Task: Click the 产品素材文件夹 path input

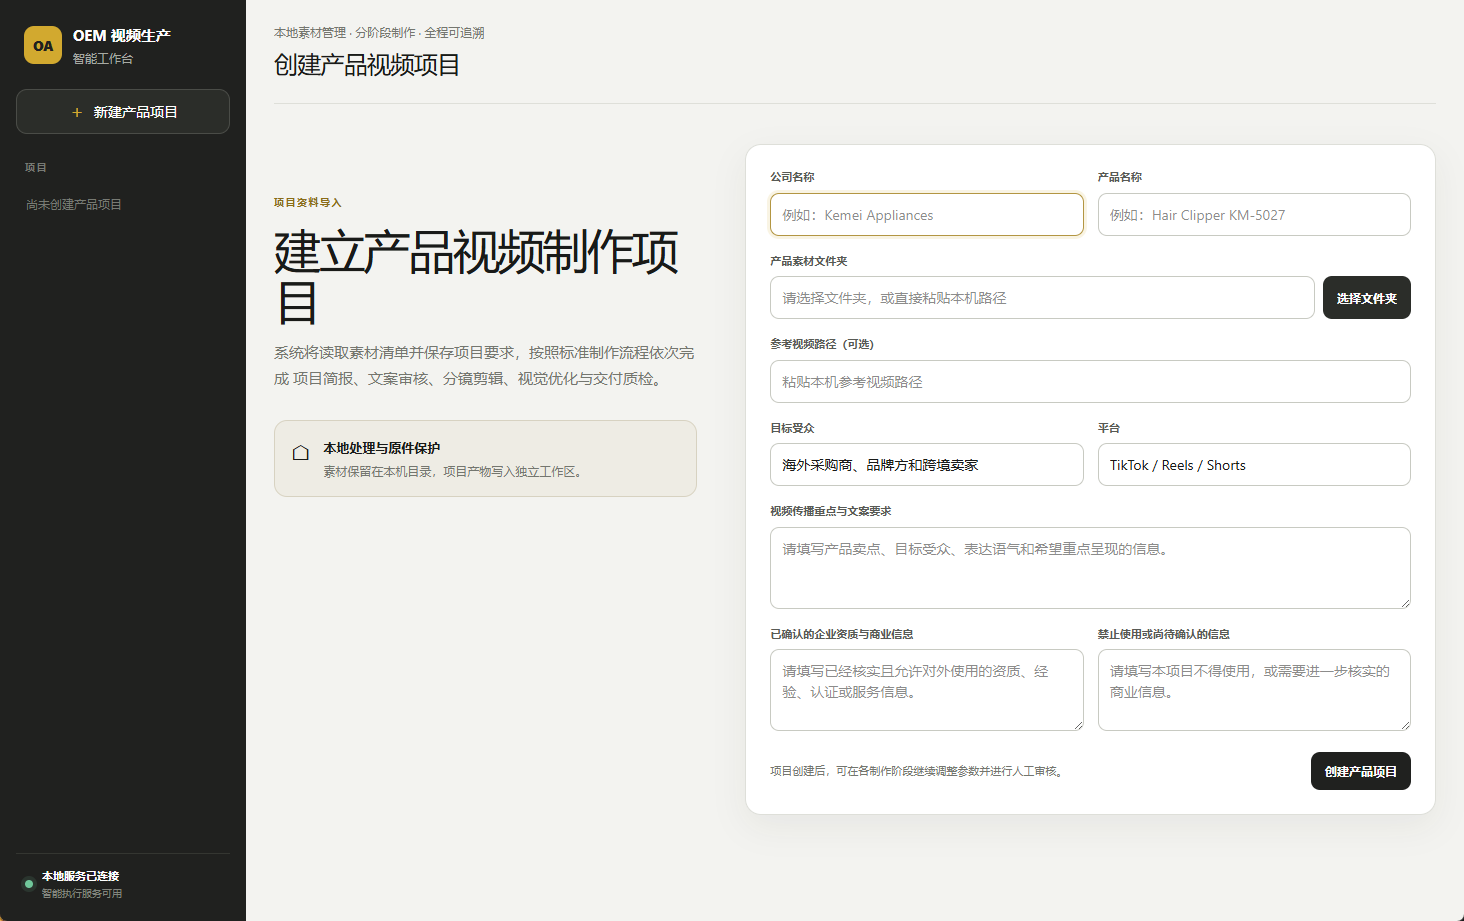Action: [1042, 298]
